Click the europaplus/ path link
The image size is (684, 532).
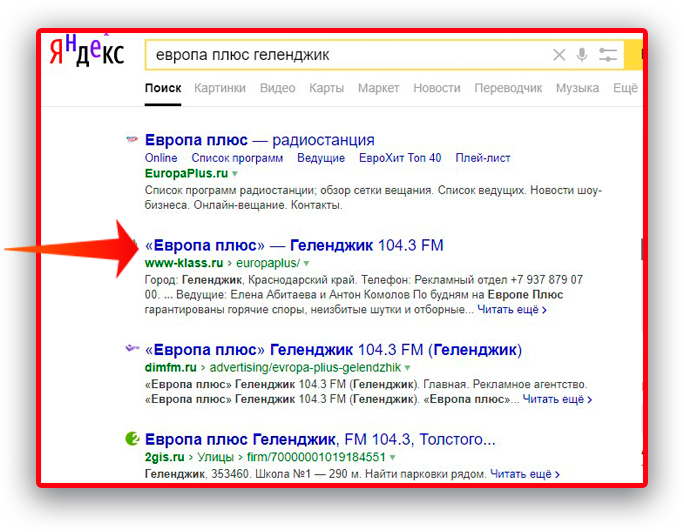tap(268, 263)
